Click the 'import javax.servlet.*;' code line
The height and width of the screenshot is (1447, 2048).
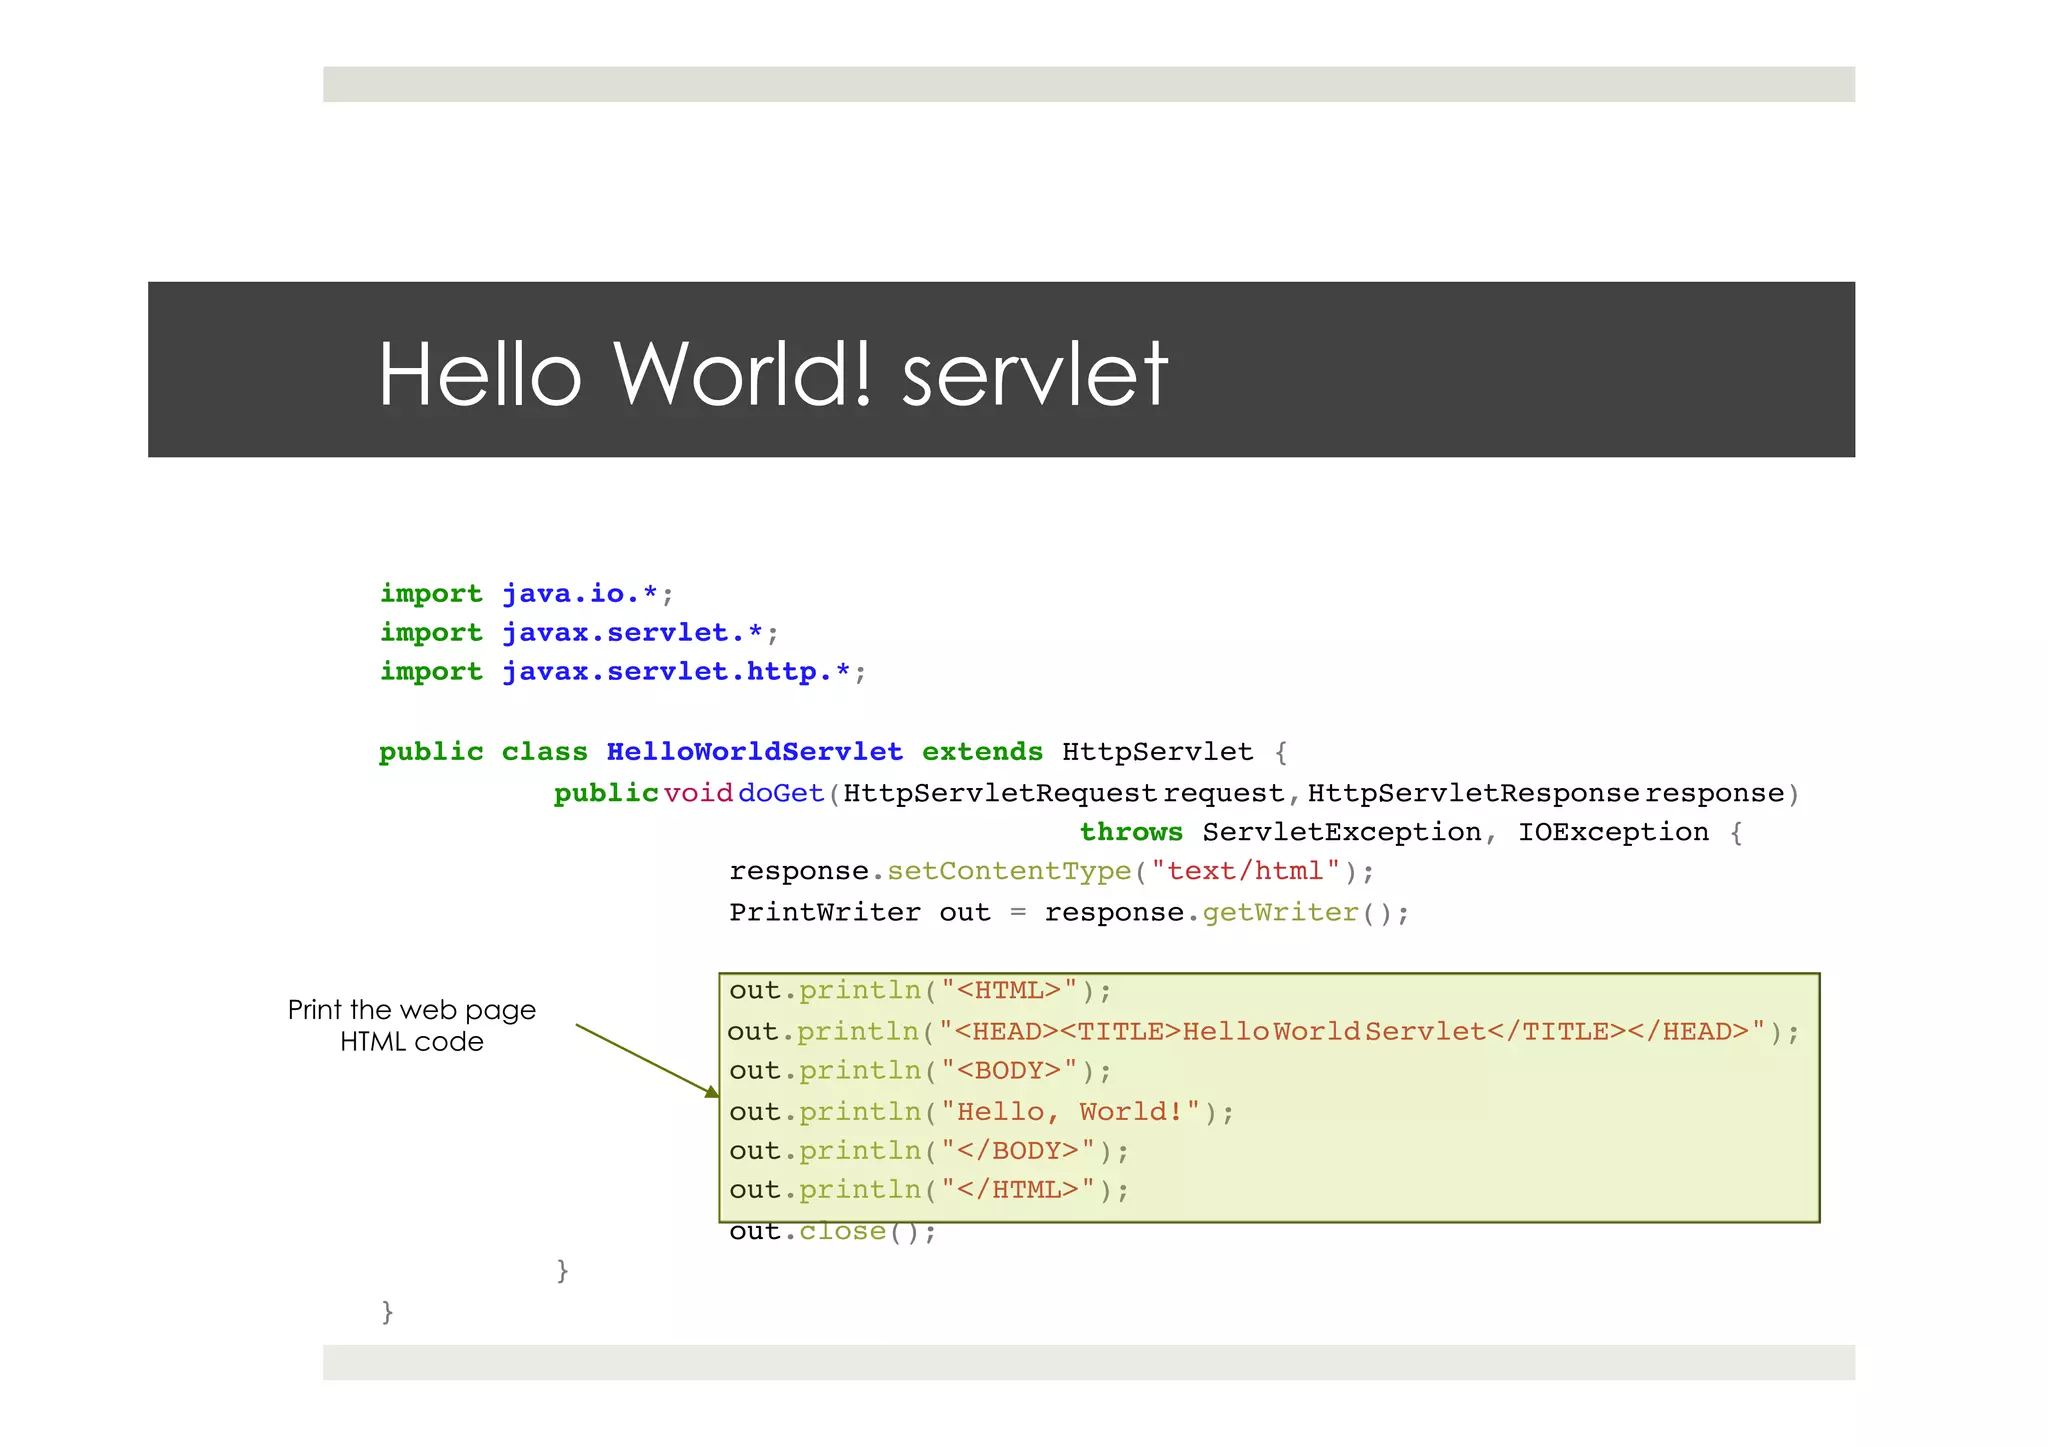[x=579, y=632]
